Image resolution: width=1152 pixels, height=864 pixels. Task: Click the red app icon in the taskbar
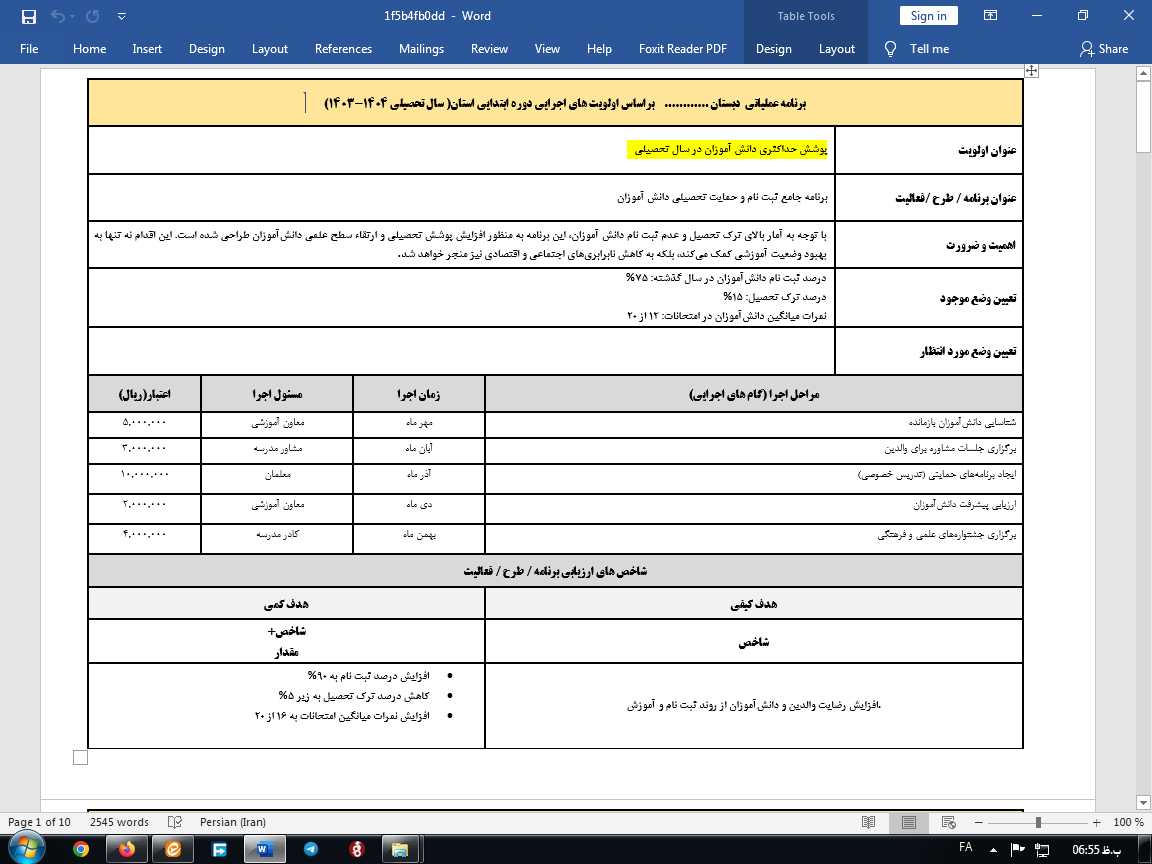(356, 849)
